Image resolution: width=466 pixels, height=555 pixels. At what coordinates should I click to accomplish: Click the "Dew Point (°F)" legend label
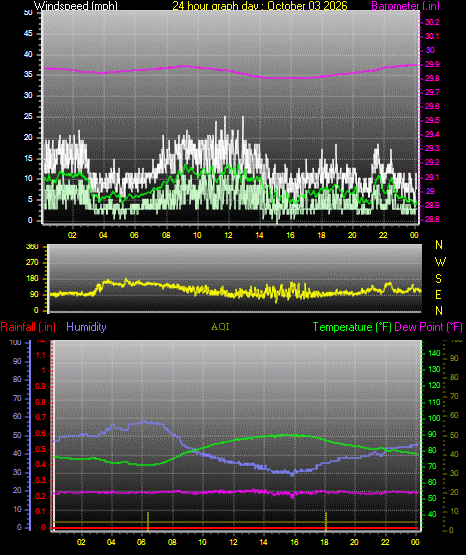pos(428,327)
